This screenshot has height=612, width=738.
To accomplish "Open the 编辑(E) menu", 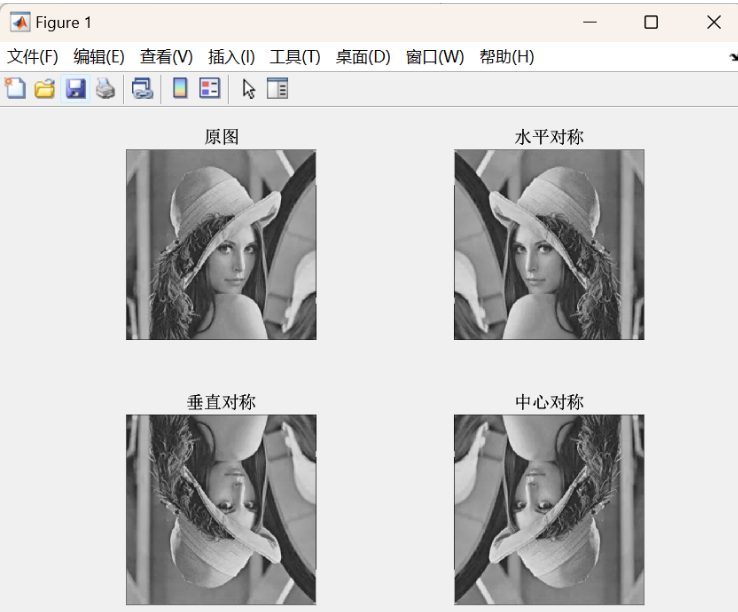I will tap(99, 57).
